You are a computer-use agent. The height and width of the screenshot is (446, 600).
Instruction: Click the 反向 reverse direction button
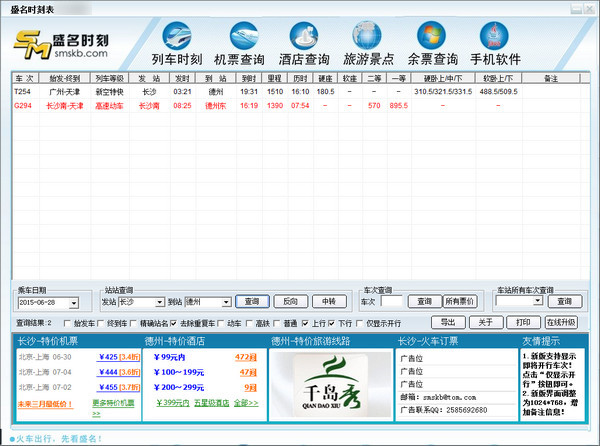click(x=289, y=301)
